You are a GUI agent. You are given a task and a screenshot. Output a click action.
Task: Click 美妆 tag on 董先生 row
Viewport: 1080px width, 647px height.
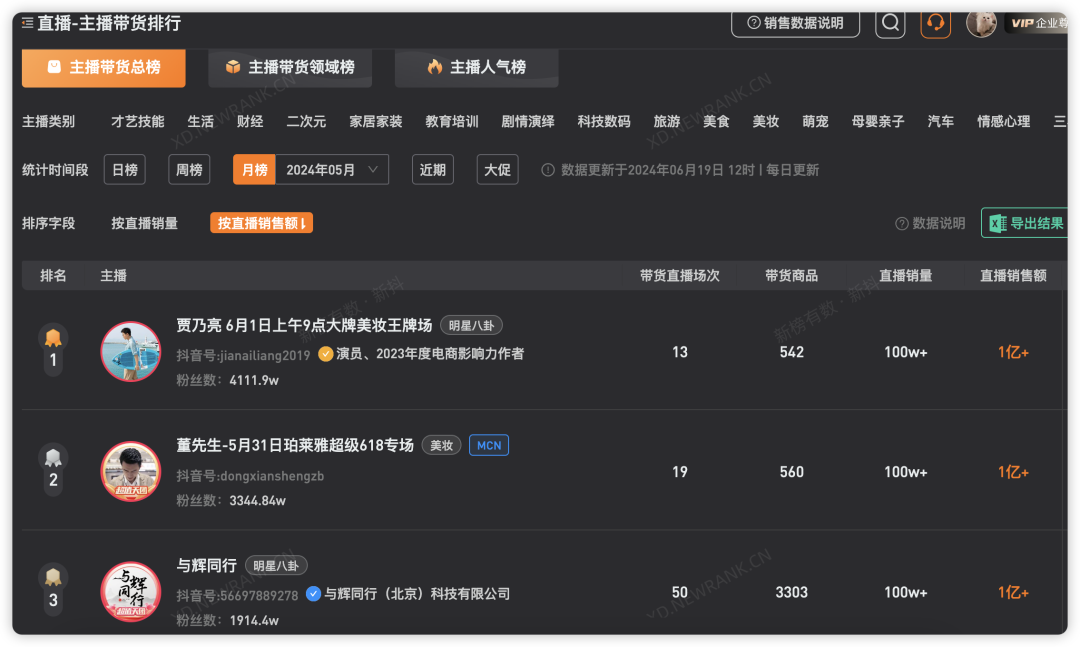(442, 446)
